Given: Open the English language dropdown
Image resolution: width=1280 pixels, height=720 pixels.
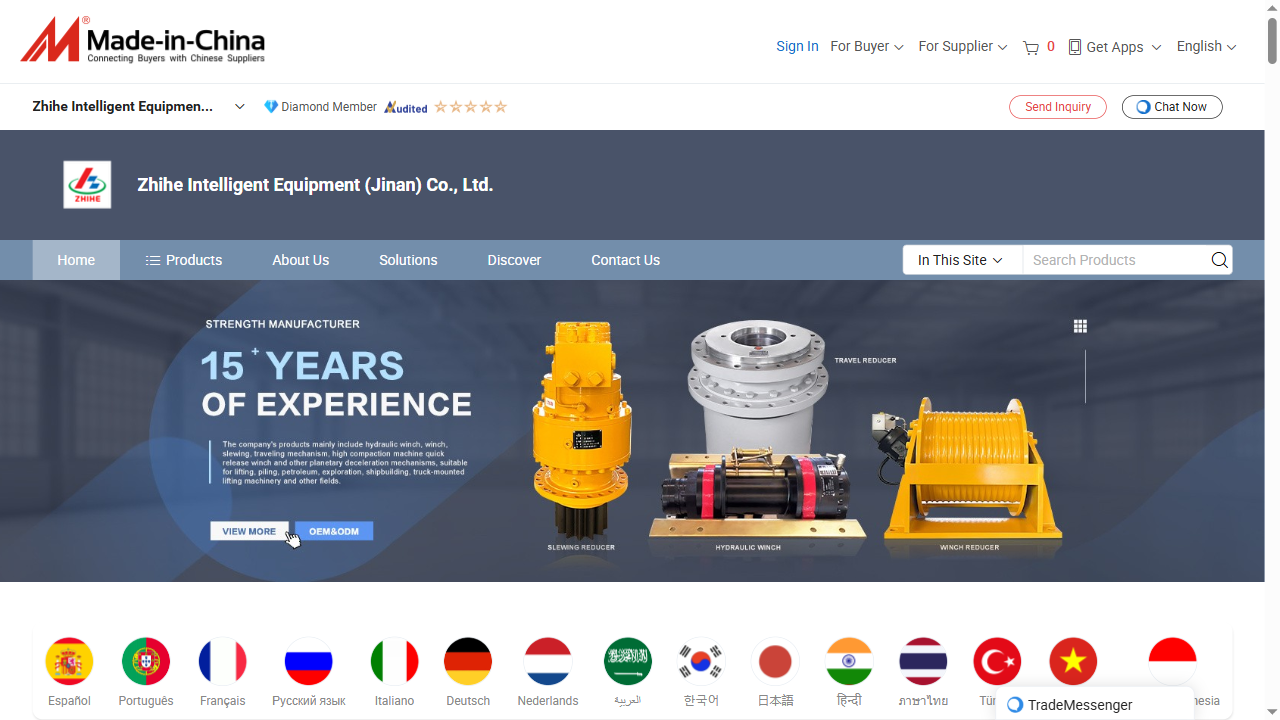Looking at the screenshot, I should coord(1207,47).
